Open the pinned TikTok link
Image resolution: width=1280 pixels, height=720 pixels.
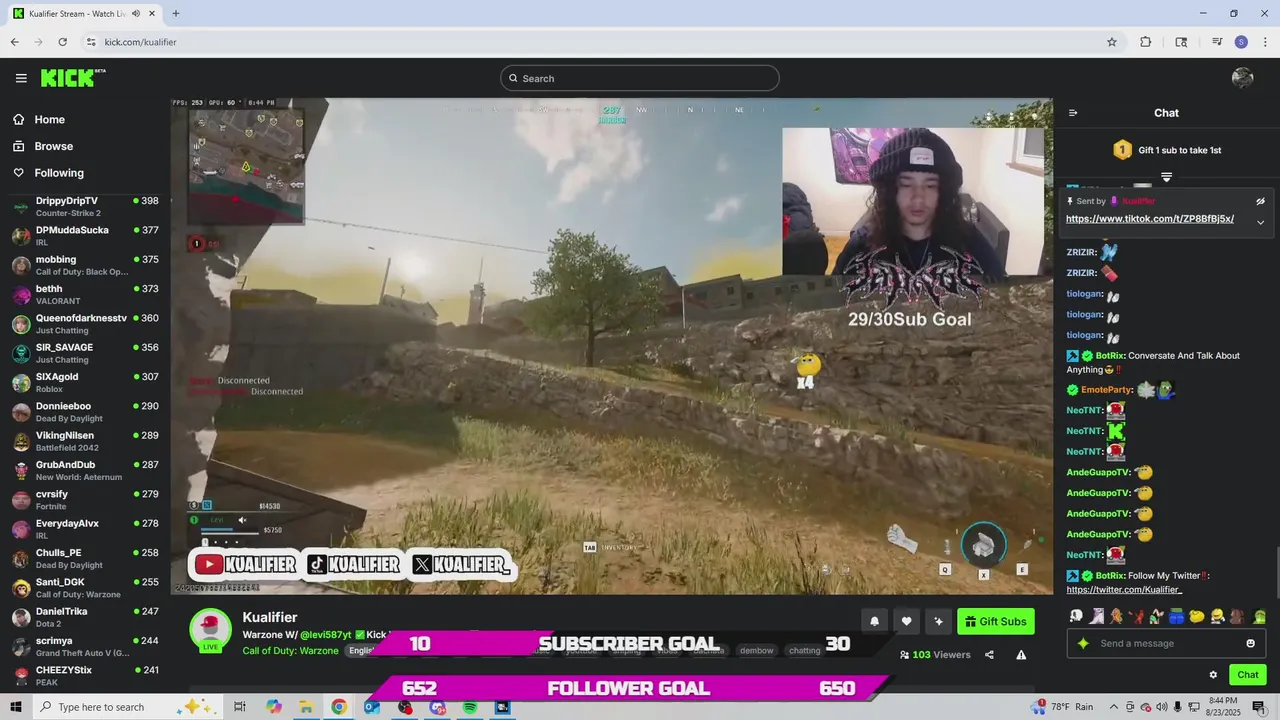point(1150,219)
